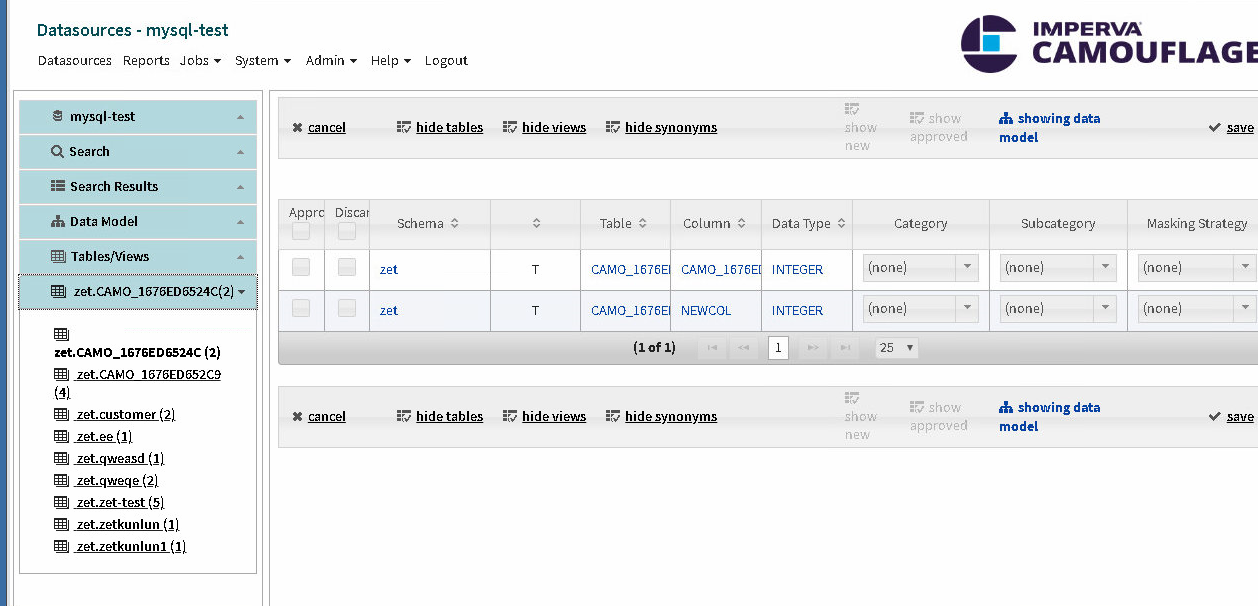Go to last page in paginator

tap(845, 348)
